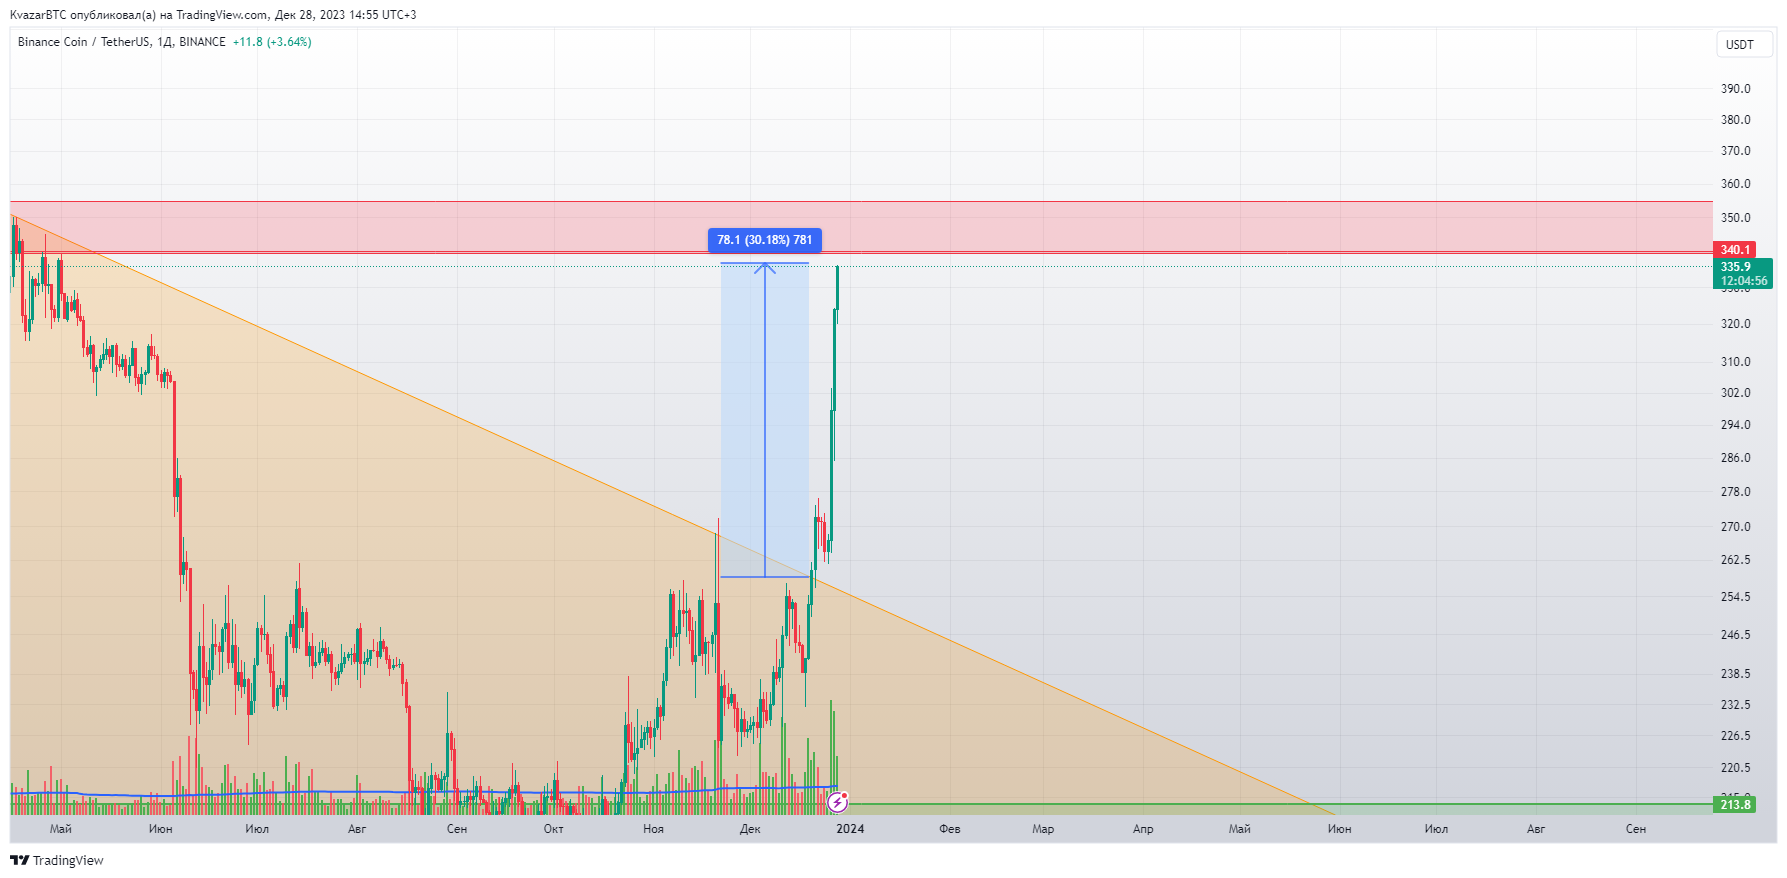Click the 246.5 price axis label
The image size is (1787, 878).
click(1736, 635)
